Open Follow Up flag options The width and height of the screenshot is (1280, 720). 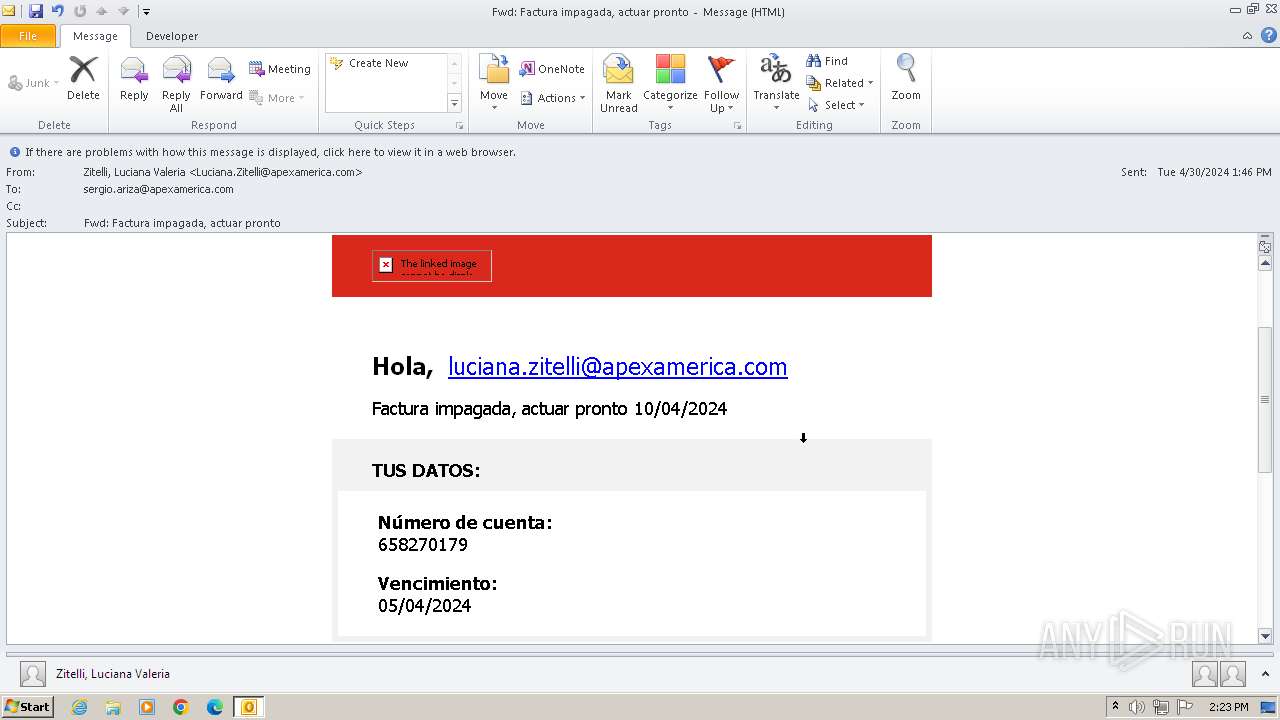pos(721,84)
